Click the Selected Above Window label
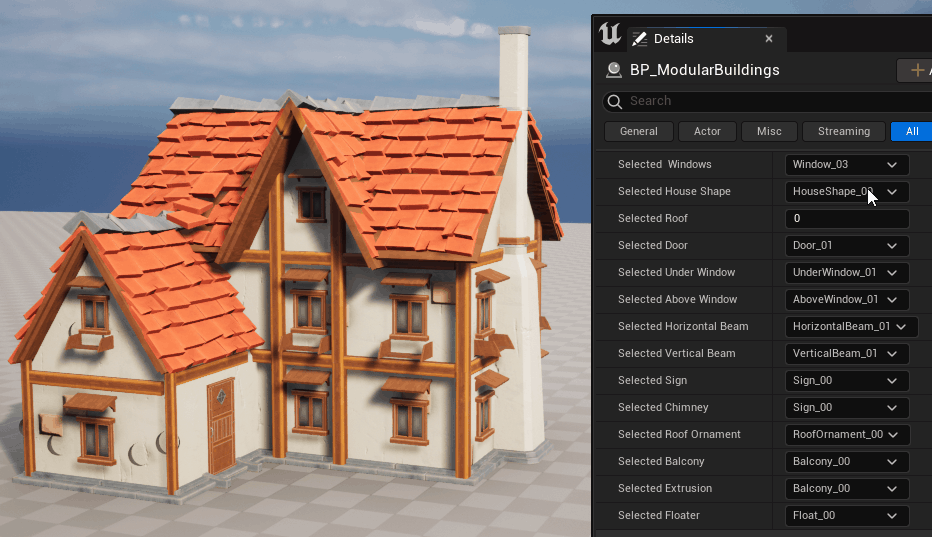Viewport: 932px width, 537px height. click(677, 299)
